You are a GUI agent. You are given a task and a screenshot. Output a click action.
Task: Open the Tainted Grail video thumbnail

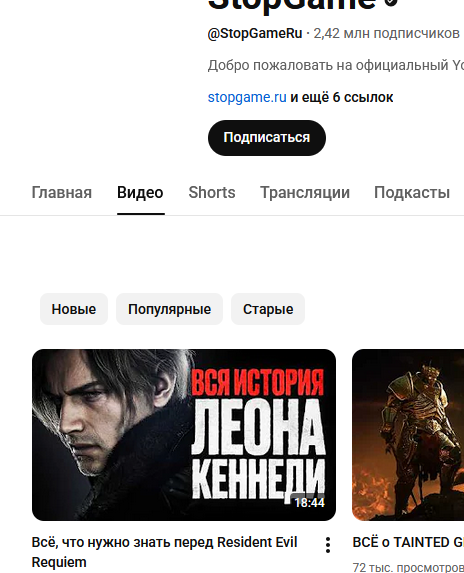coord(408,435)
